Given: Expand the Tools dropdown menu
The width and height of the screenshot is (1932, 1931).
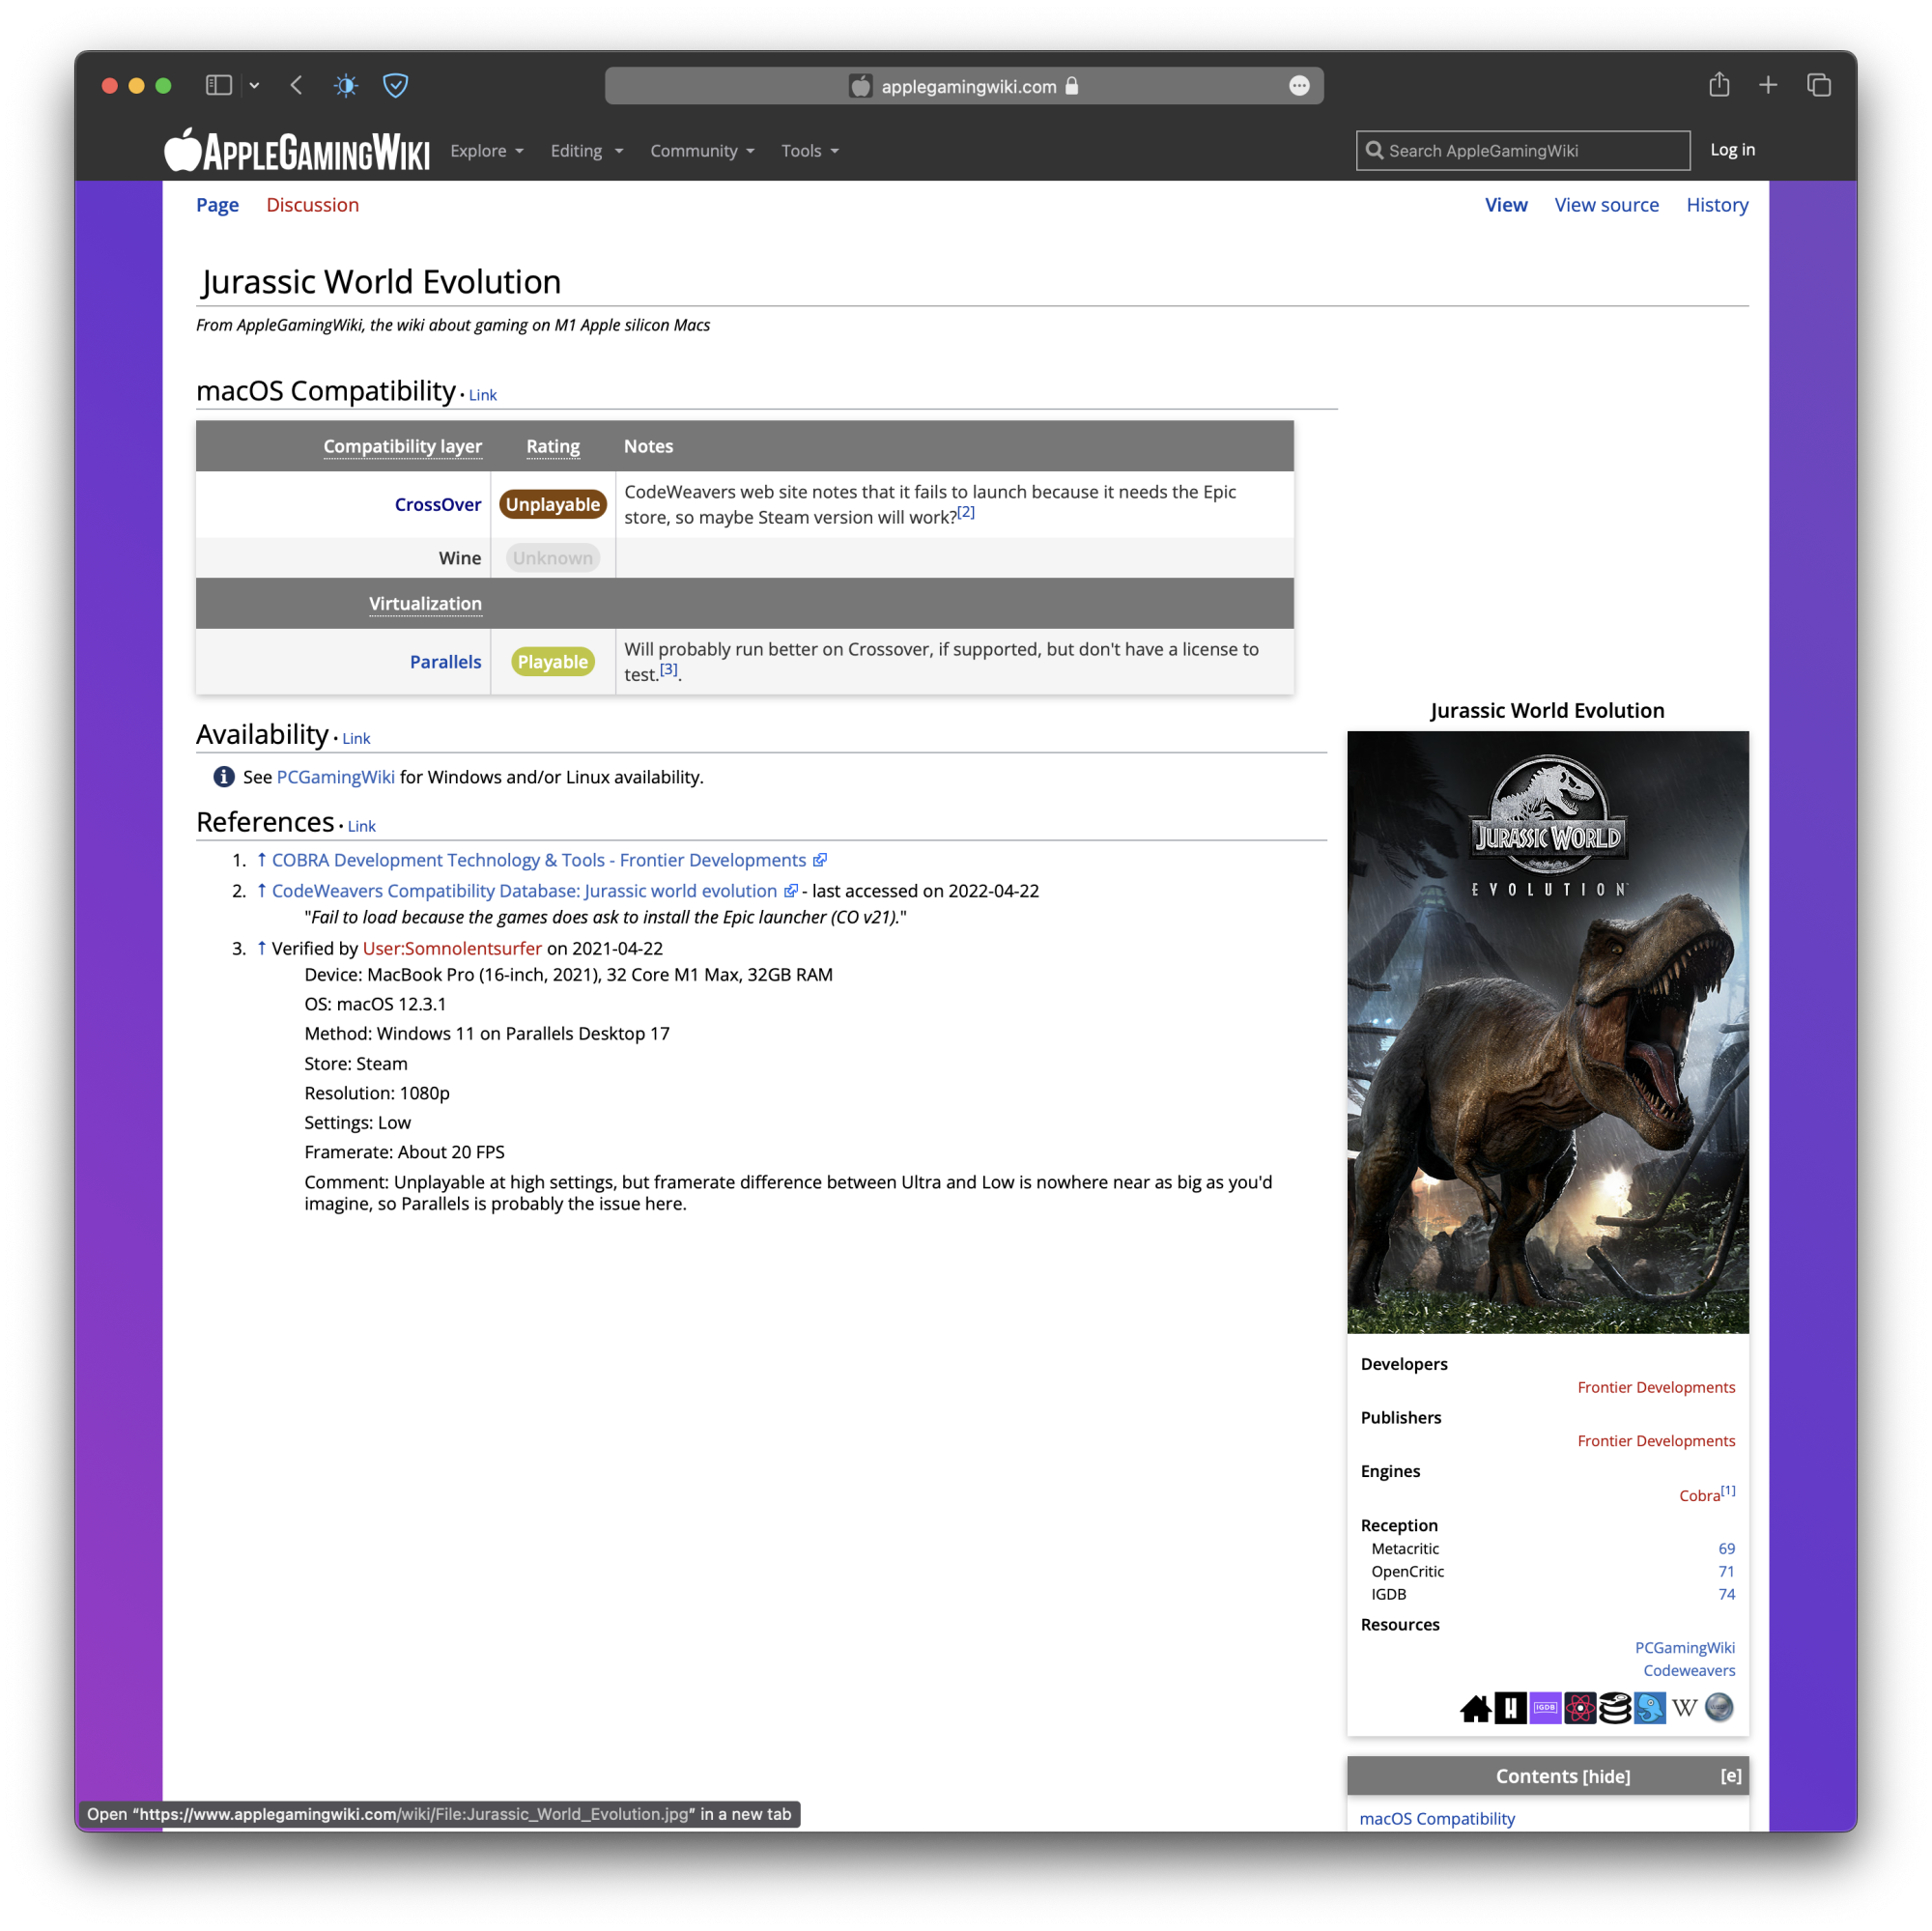Looking at the screenshot, I should point(809,151).
